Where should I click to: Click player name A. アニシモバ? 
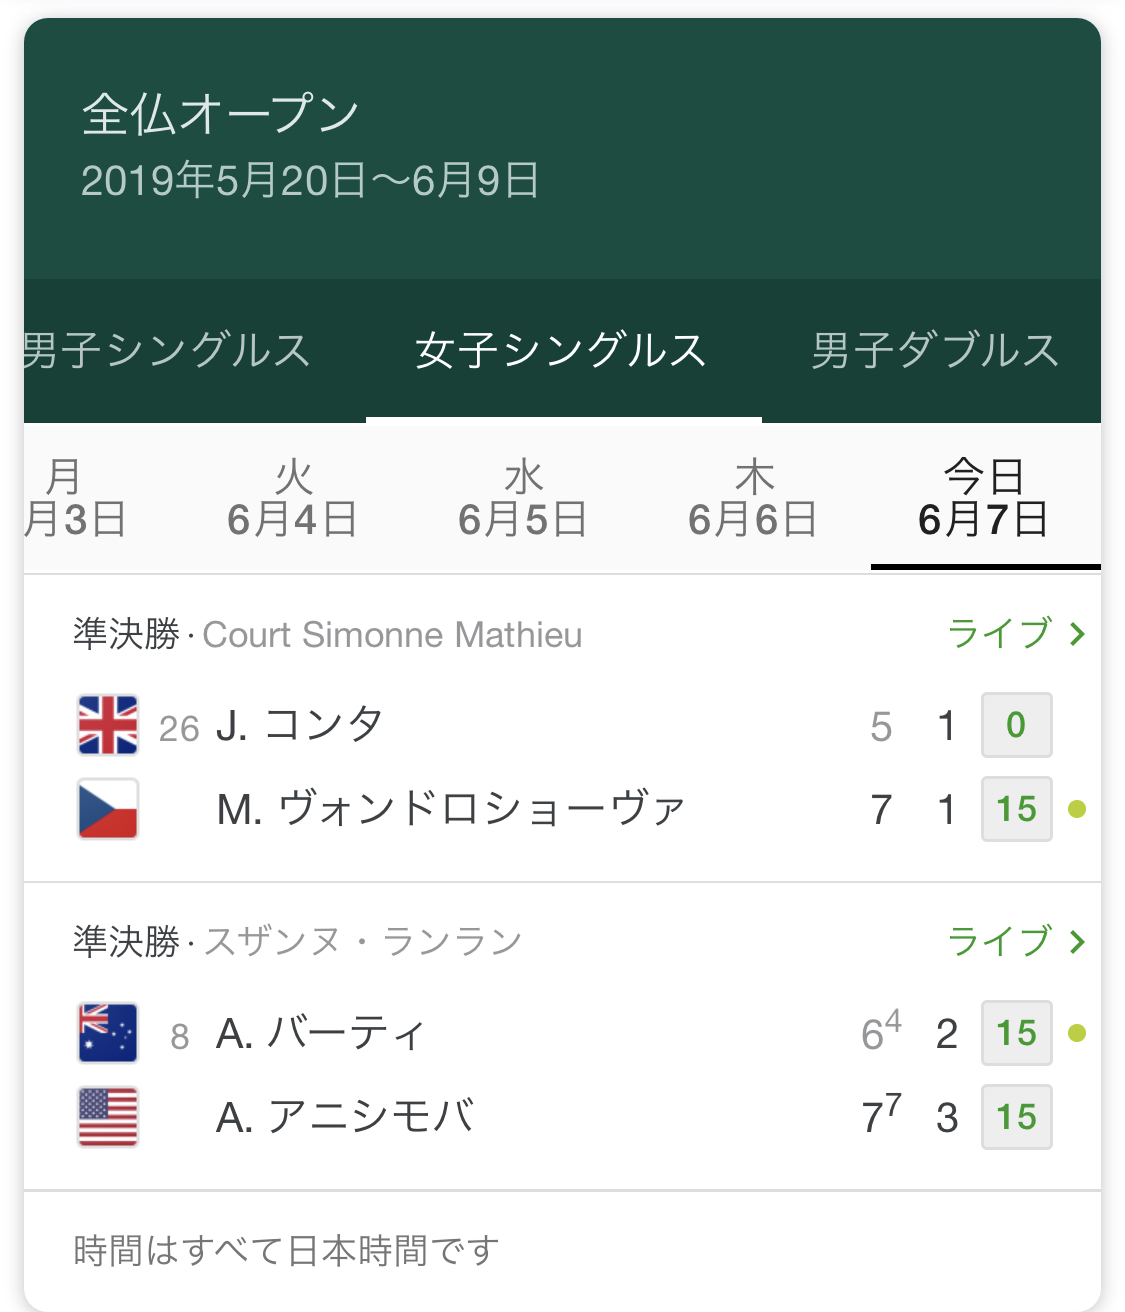coord(346,1117)
